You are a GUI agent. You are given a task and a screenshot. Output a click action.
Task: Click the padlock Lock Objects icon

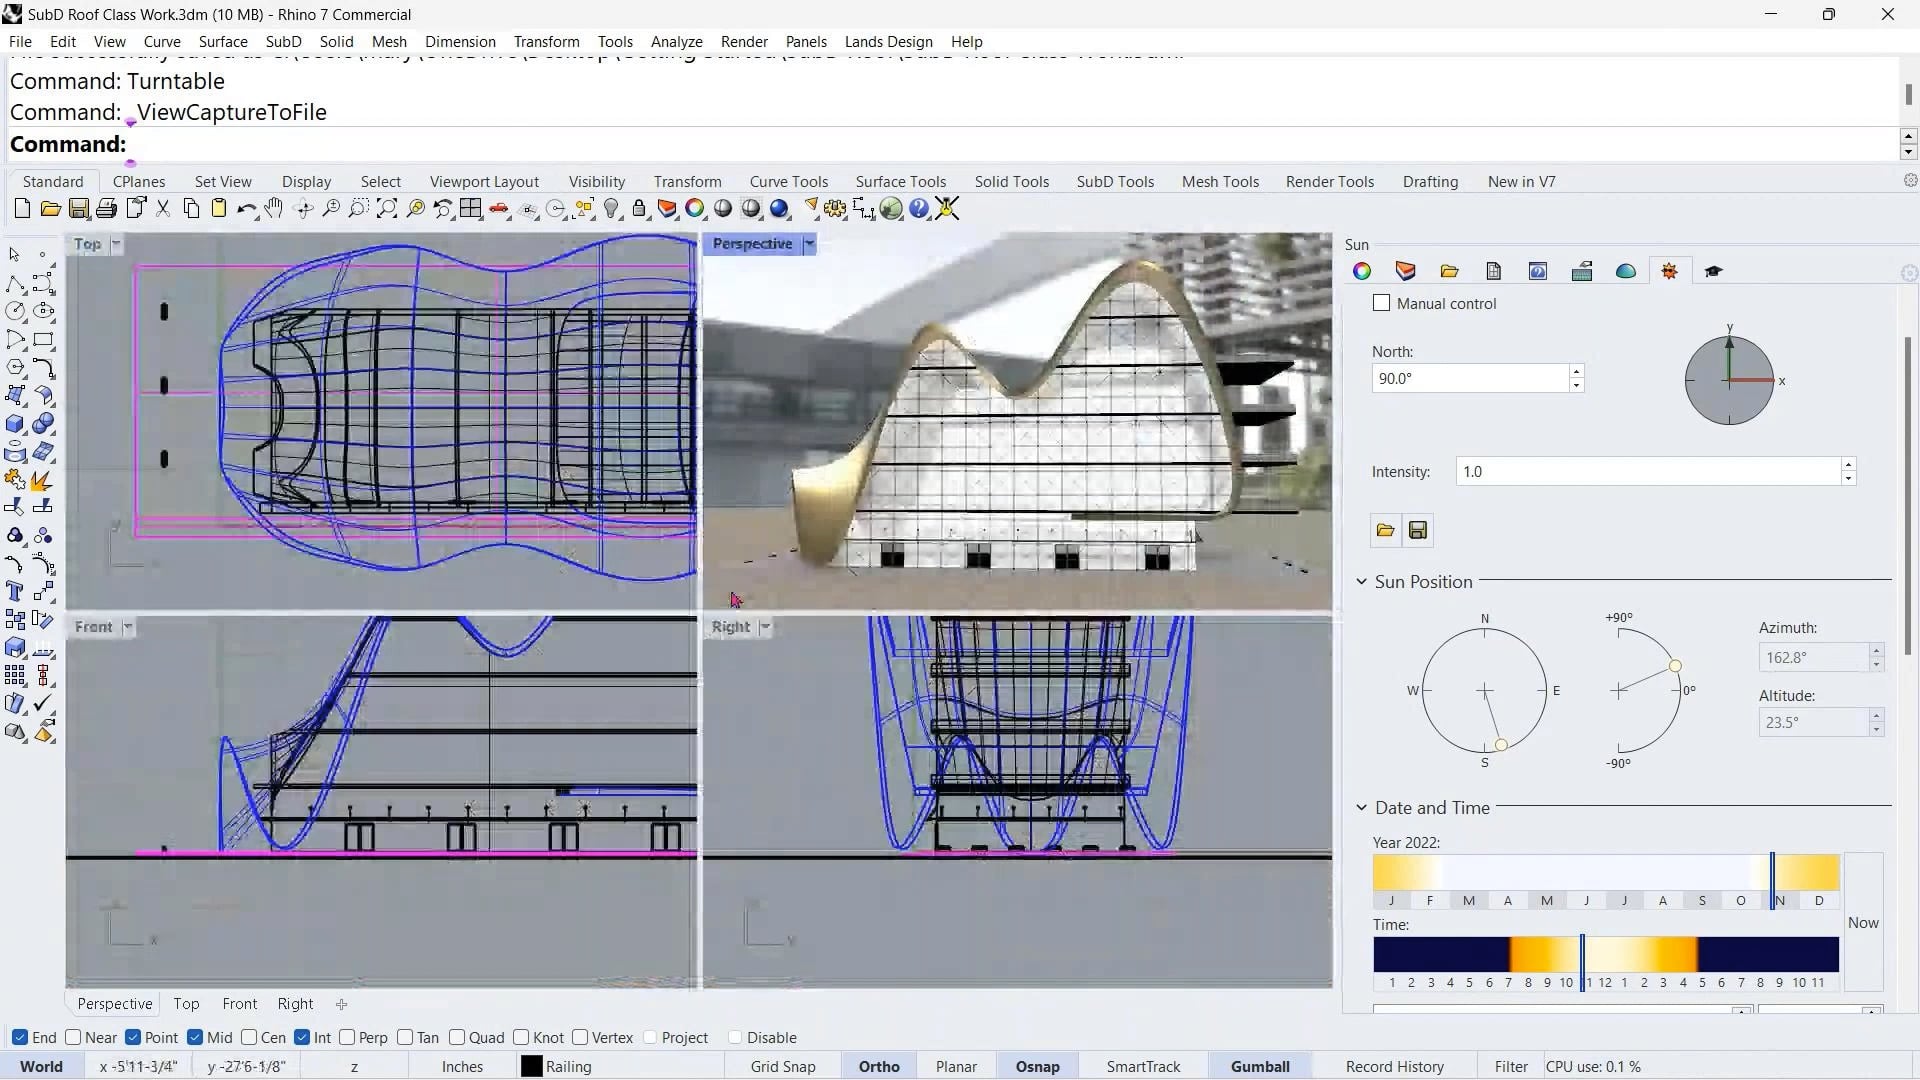639,209
